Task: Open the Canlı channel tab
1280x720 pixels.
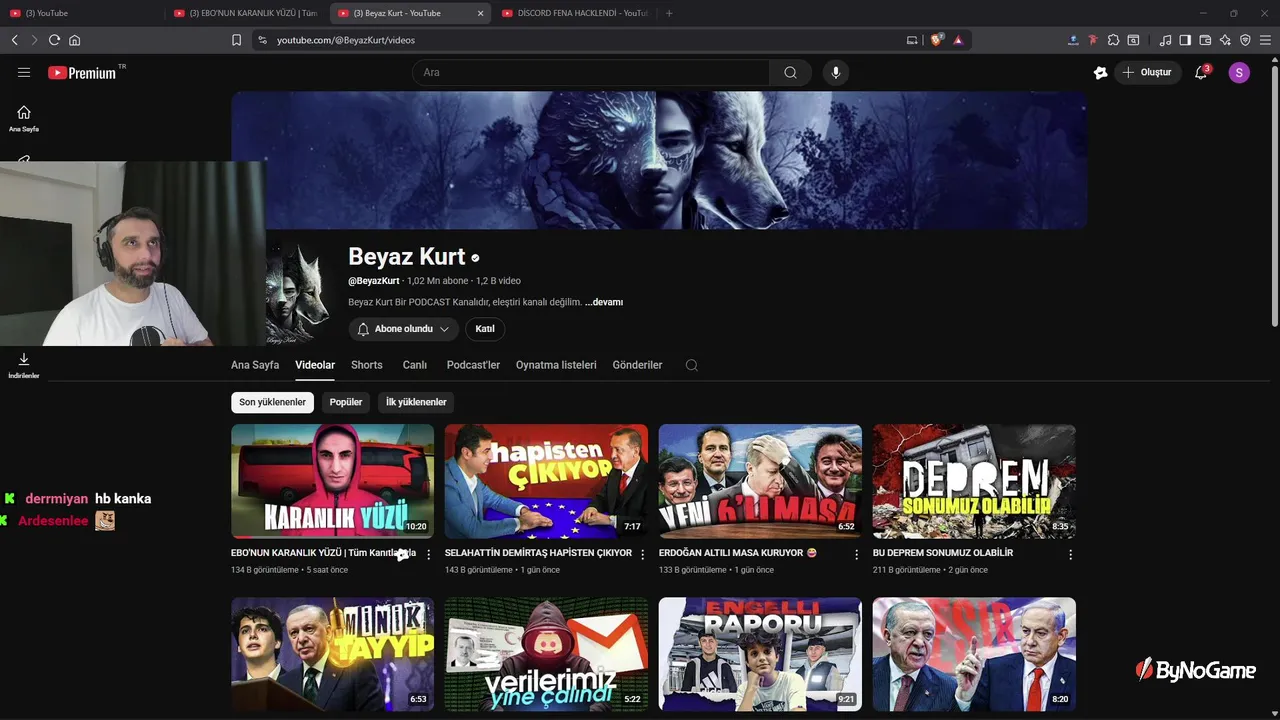Action: click(x=415, y=365)
